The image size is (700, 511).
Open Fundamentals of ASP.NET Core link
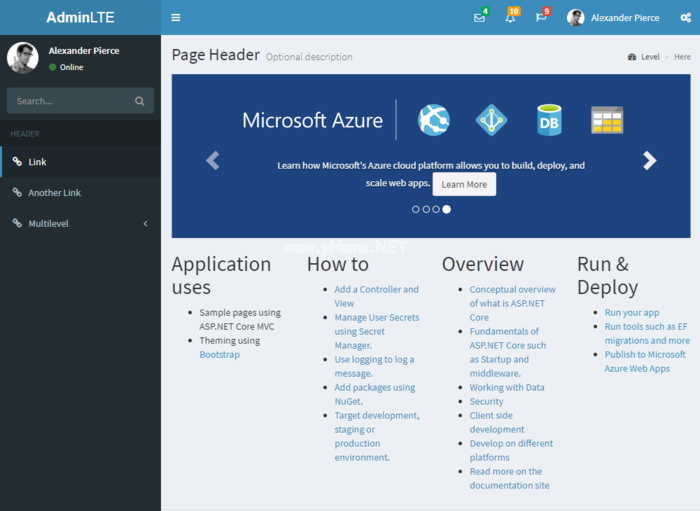coord(508,352)
